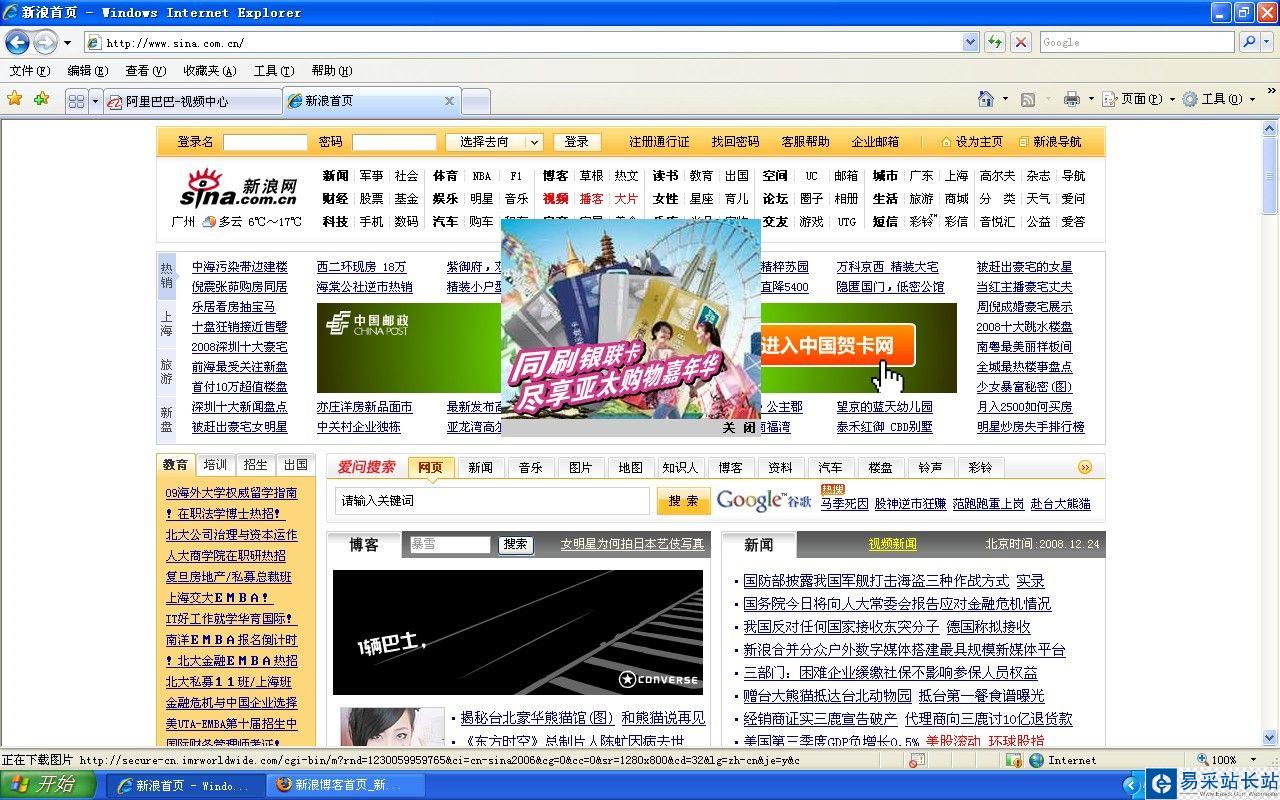Open the Windows 开始 start button

tap(48, 785)
